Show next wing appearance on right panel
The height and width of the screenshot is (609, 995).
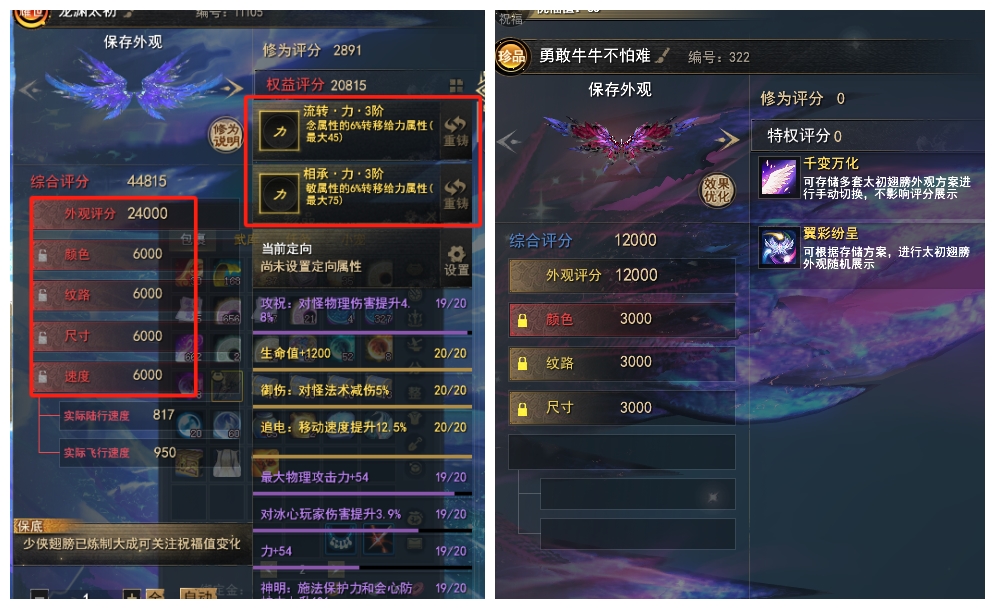click(728, 140)
